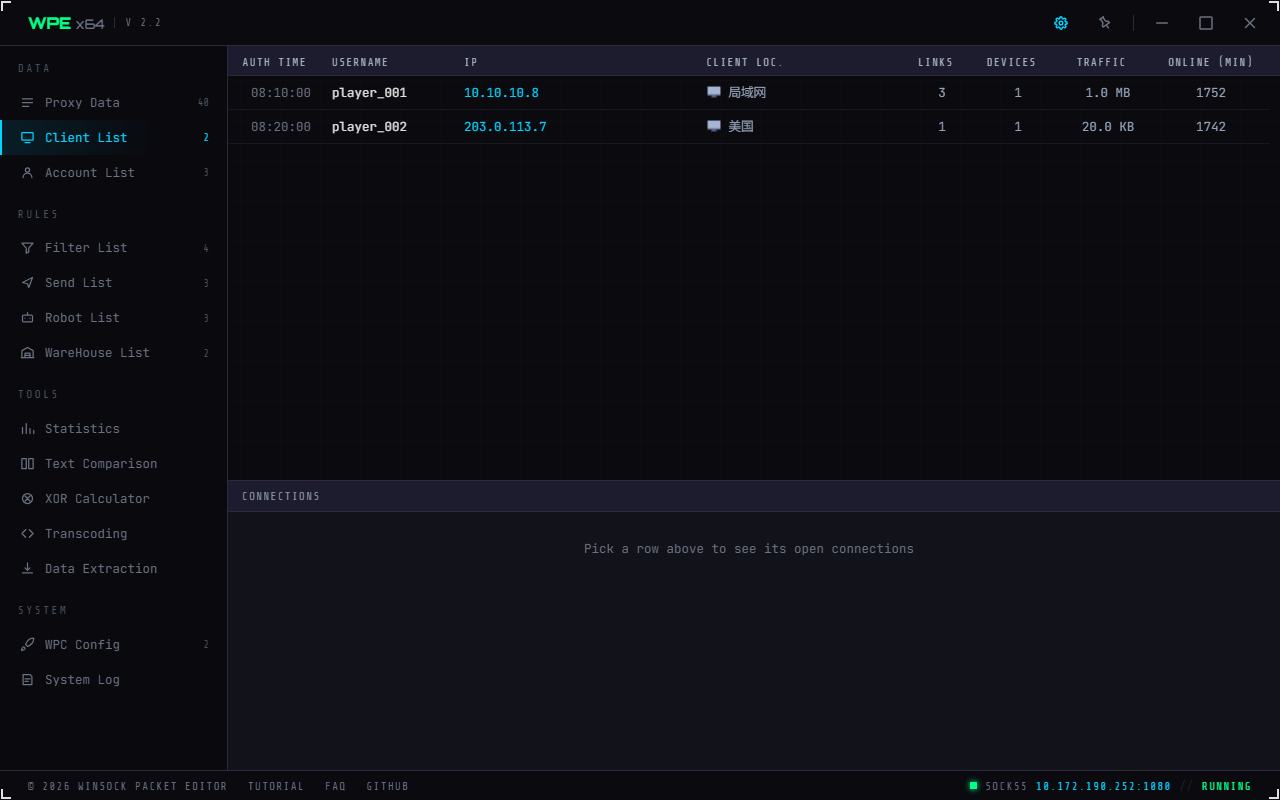
Task: Sort by Auth Time column header
Action: (x=274, y=62)
